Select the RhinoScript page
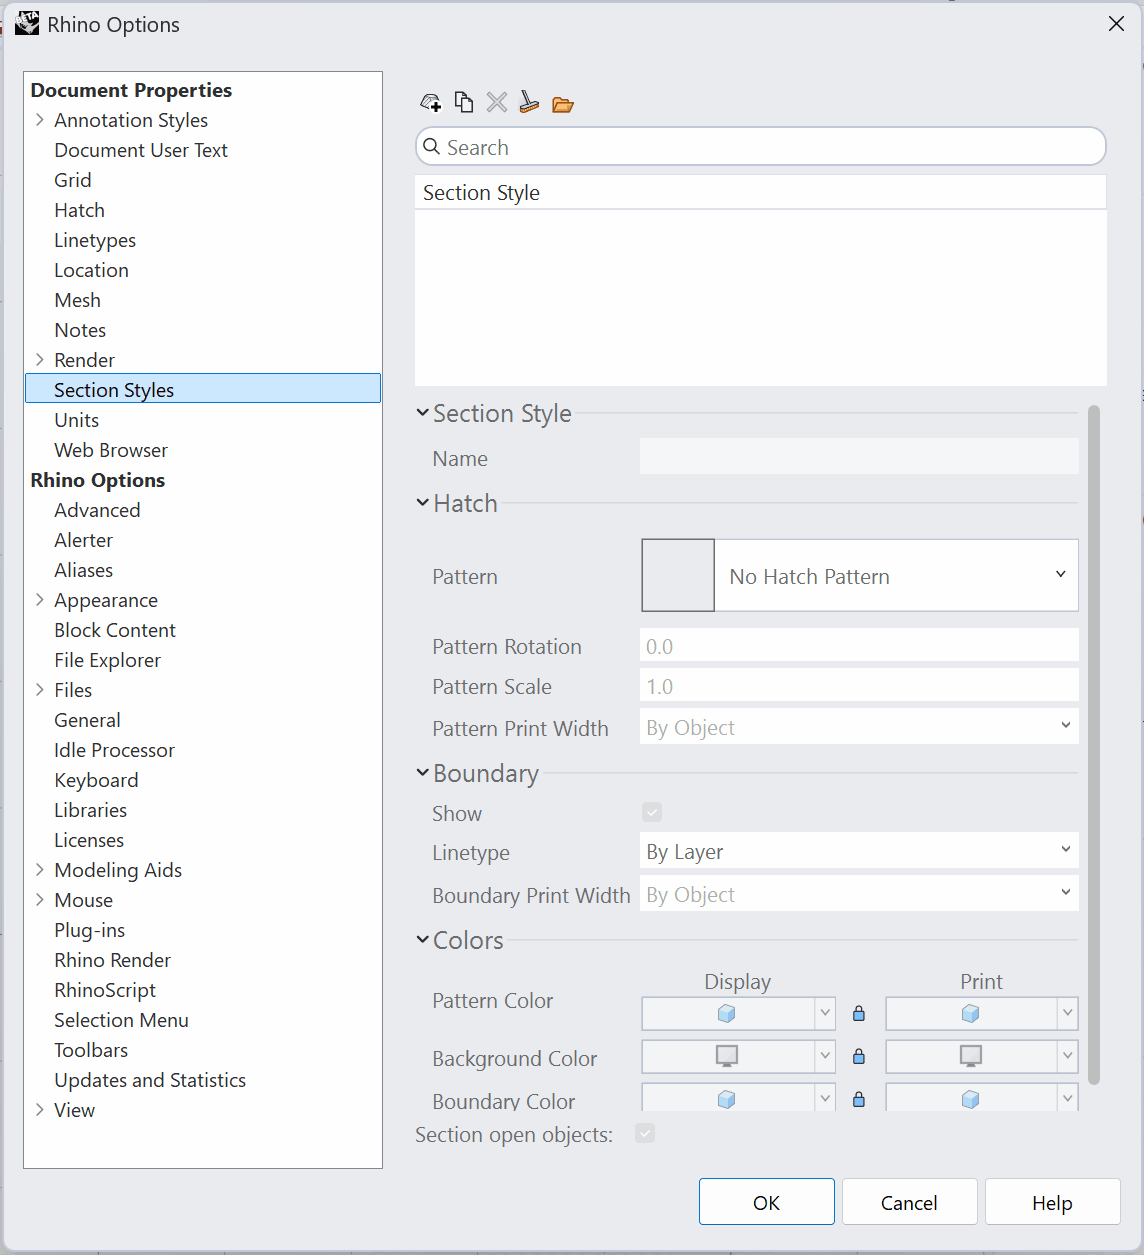Image resolution: width=1144 pixels, height=1255 pixels. point(105,990)
